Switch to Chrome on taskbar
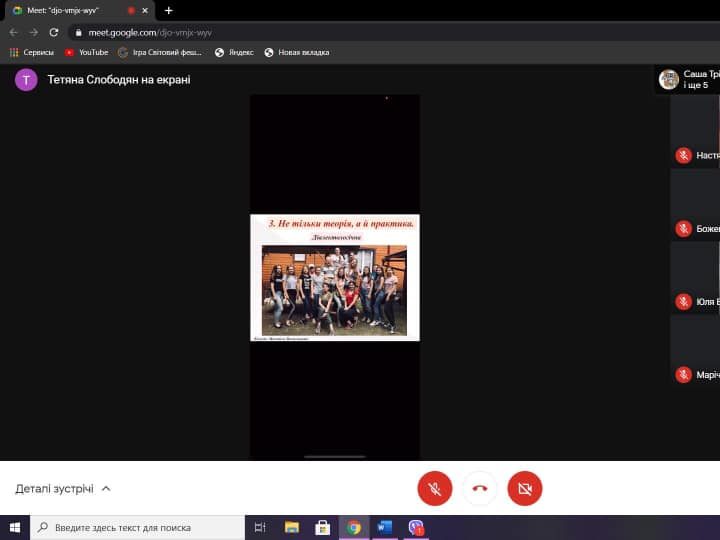This screenshot has height=540, width=720. tap(354, 528)
